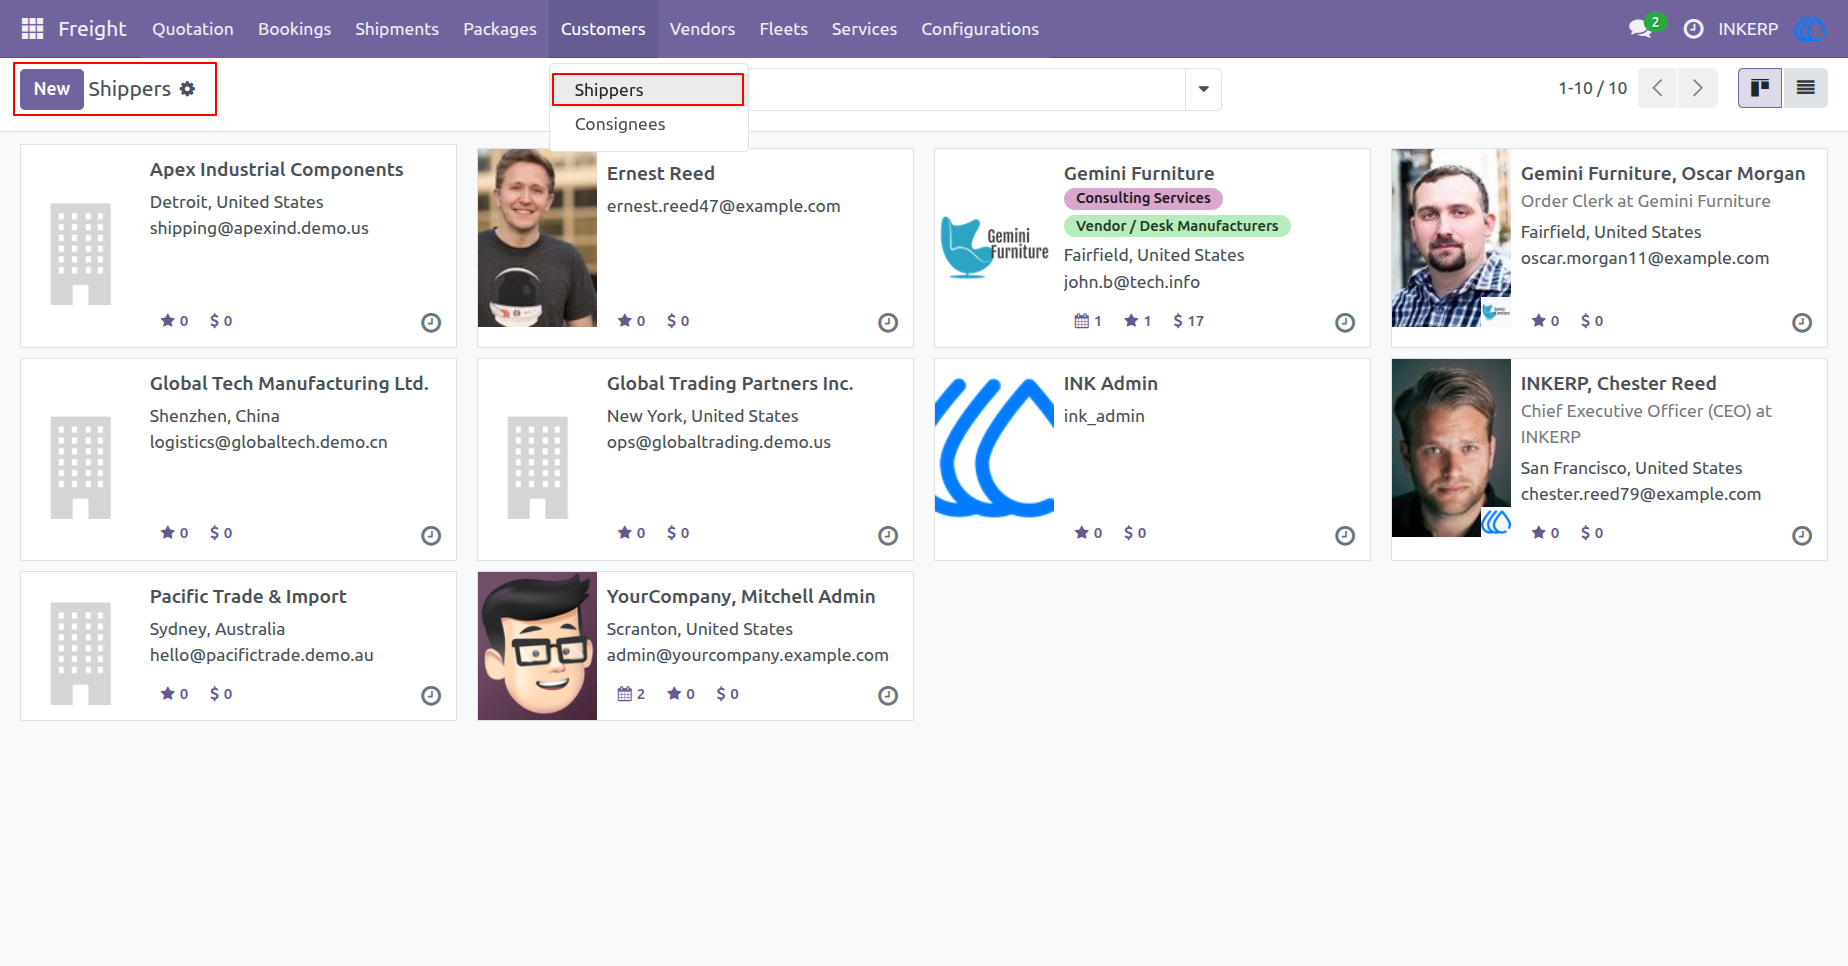Open the Shippers settings gear

(187, 89)
